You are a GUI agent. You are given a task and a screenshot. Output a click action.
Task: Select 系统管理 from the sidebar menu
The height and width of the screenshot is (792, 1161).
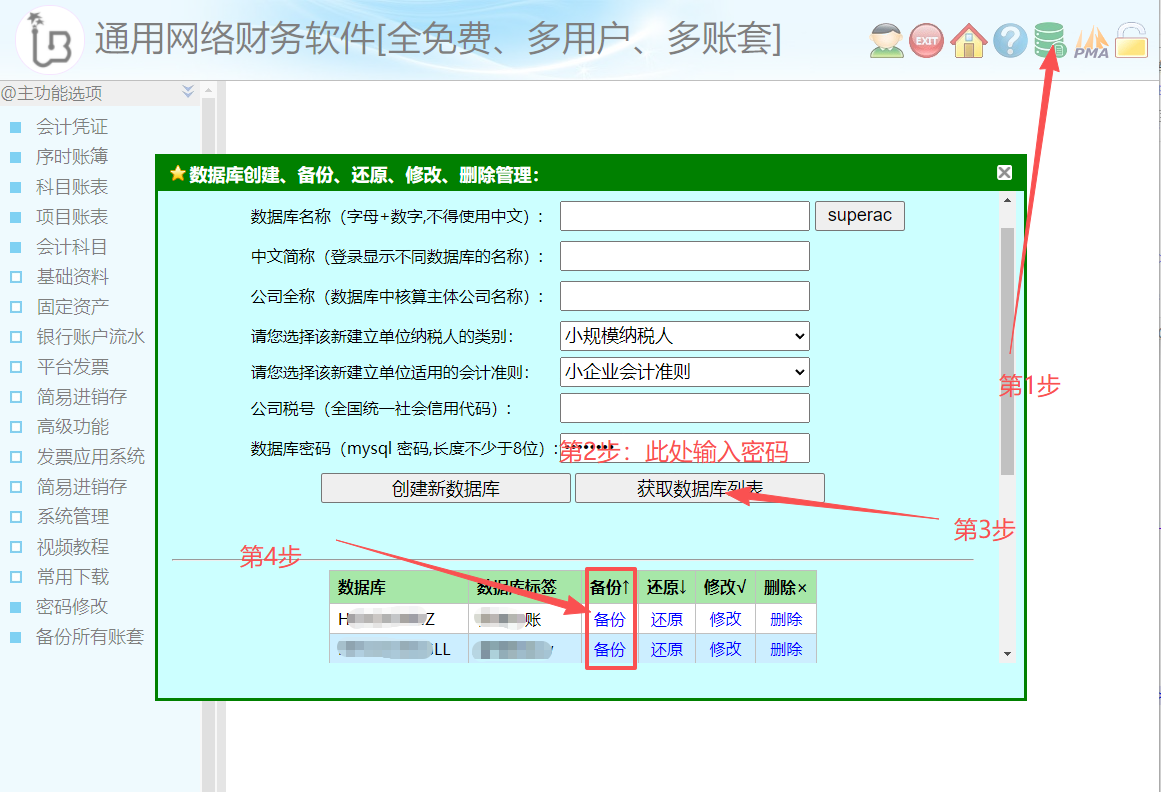[x=72, y=517]
